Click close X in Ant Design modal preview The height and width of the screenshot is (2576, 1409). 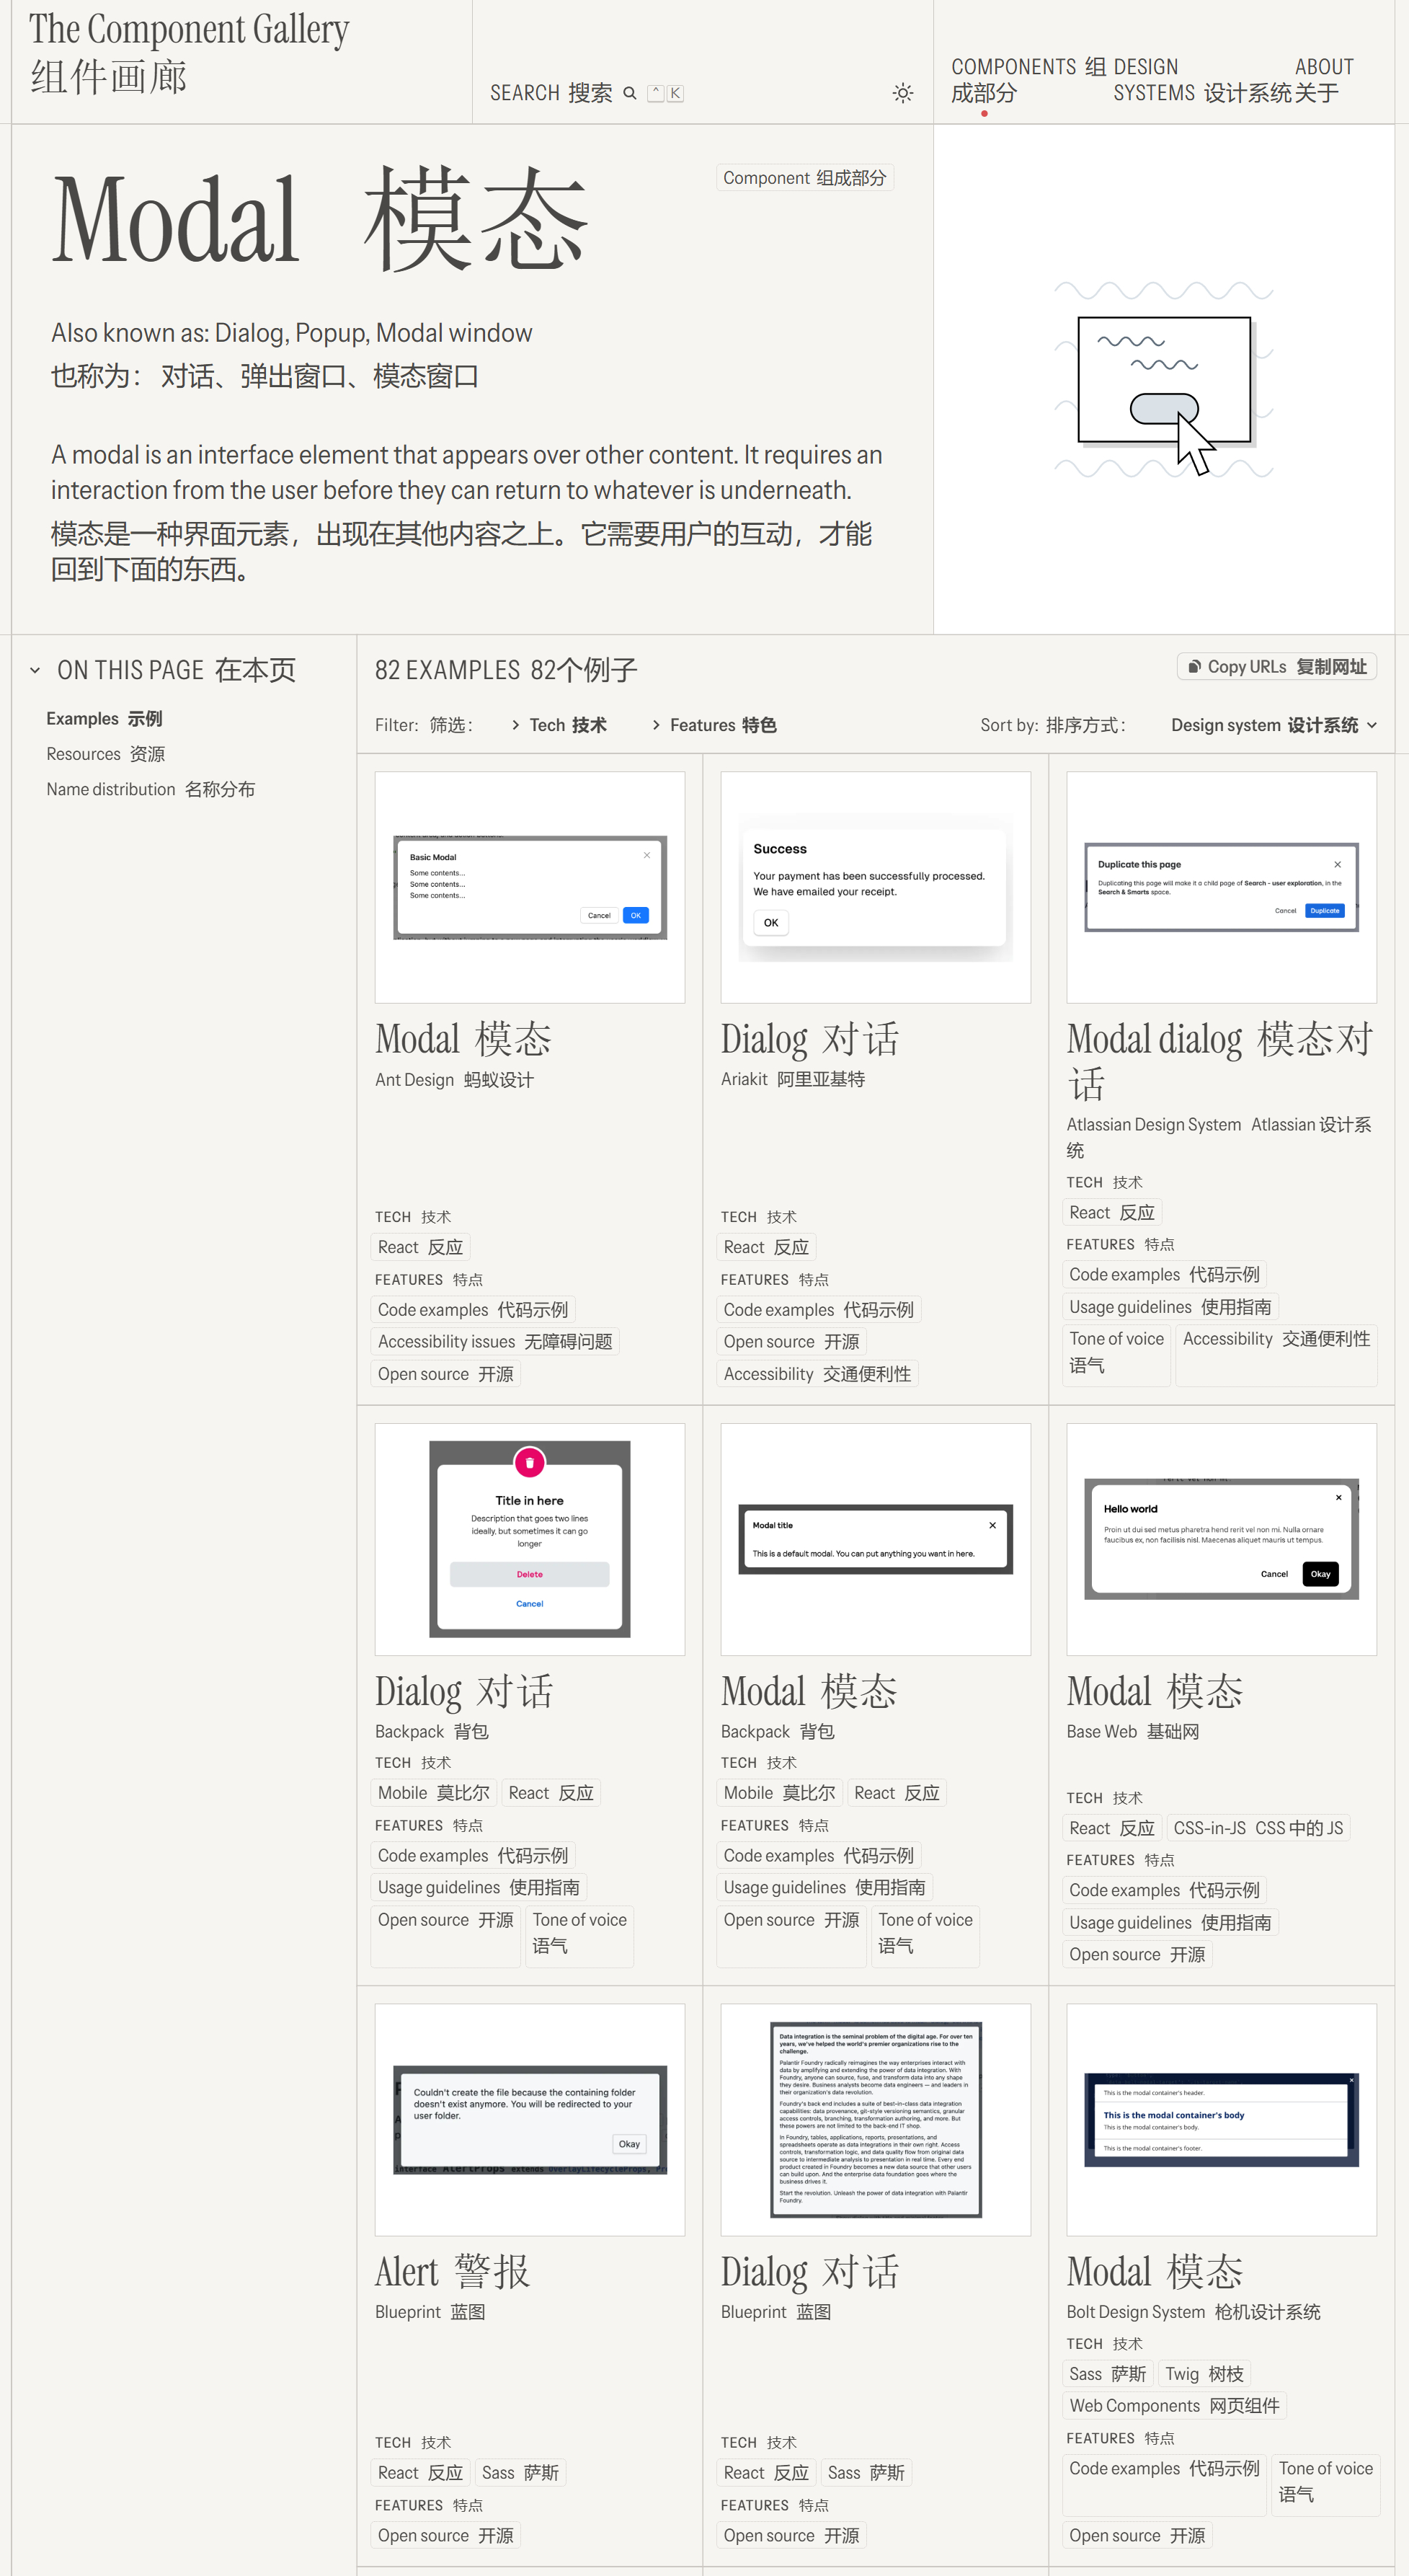[x=647, y=855]
